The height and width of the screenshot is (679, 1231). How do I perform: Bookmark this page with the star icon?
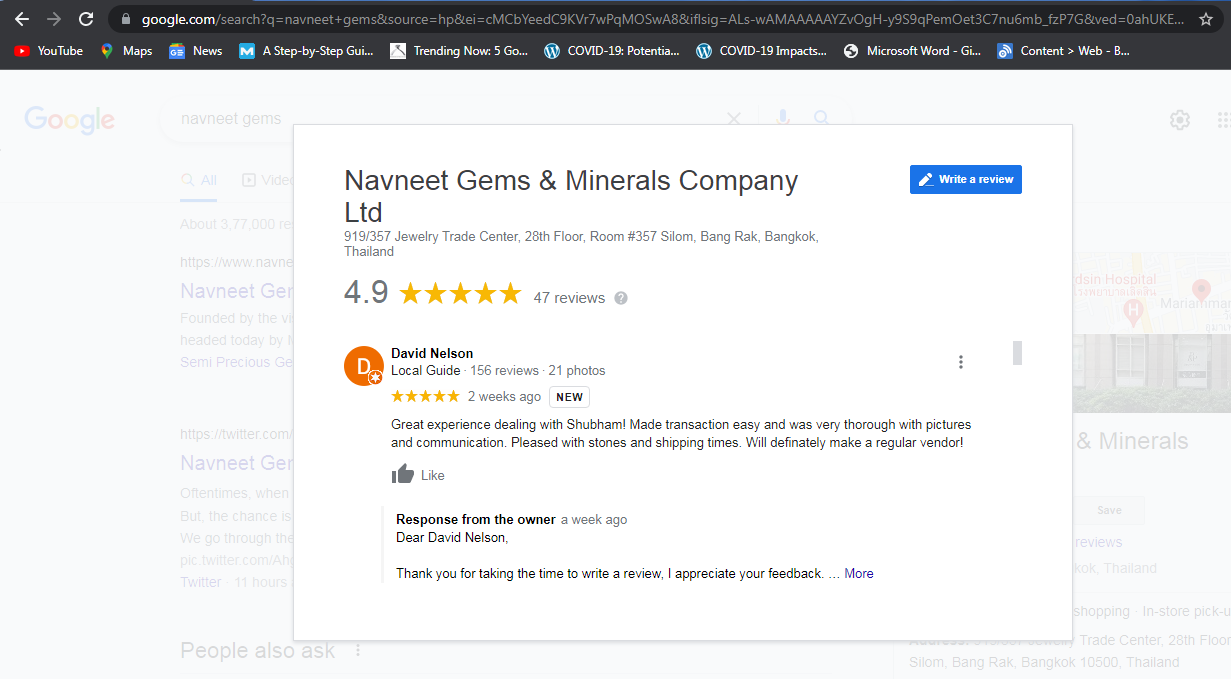1205,17
